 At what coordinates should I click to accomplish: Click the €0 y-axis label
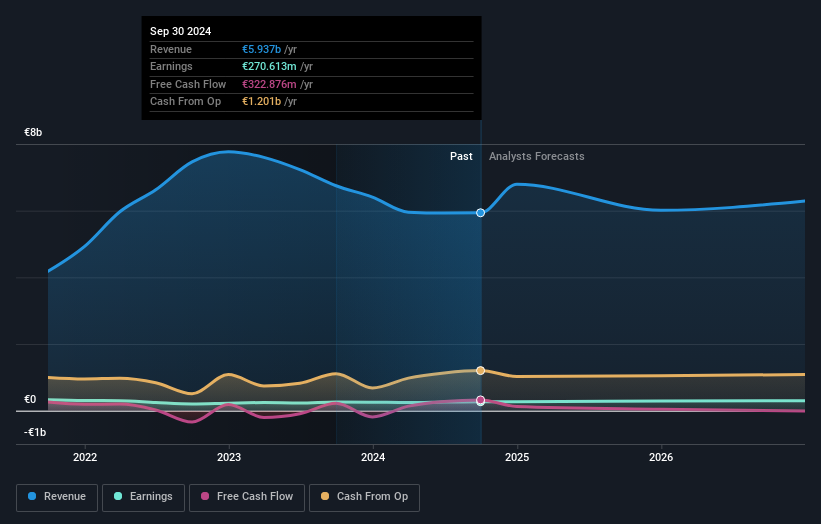click(30, 399)
